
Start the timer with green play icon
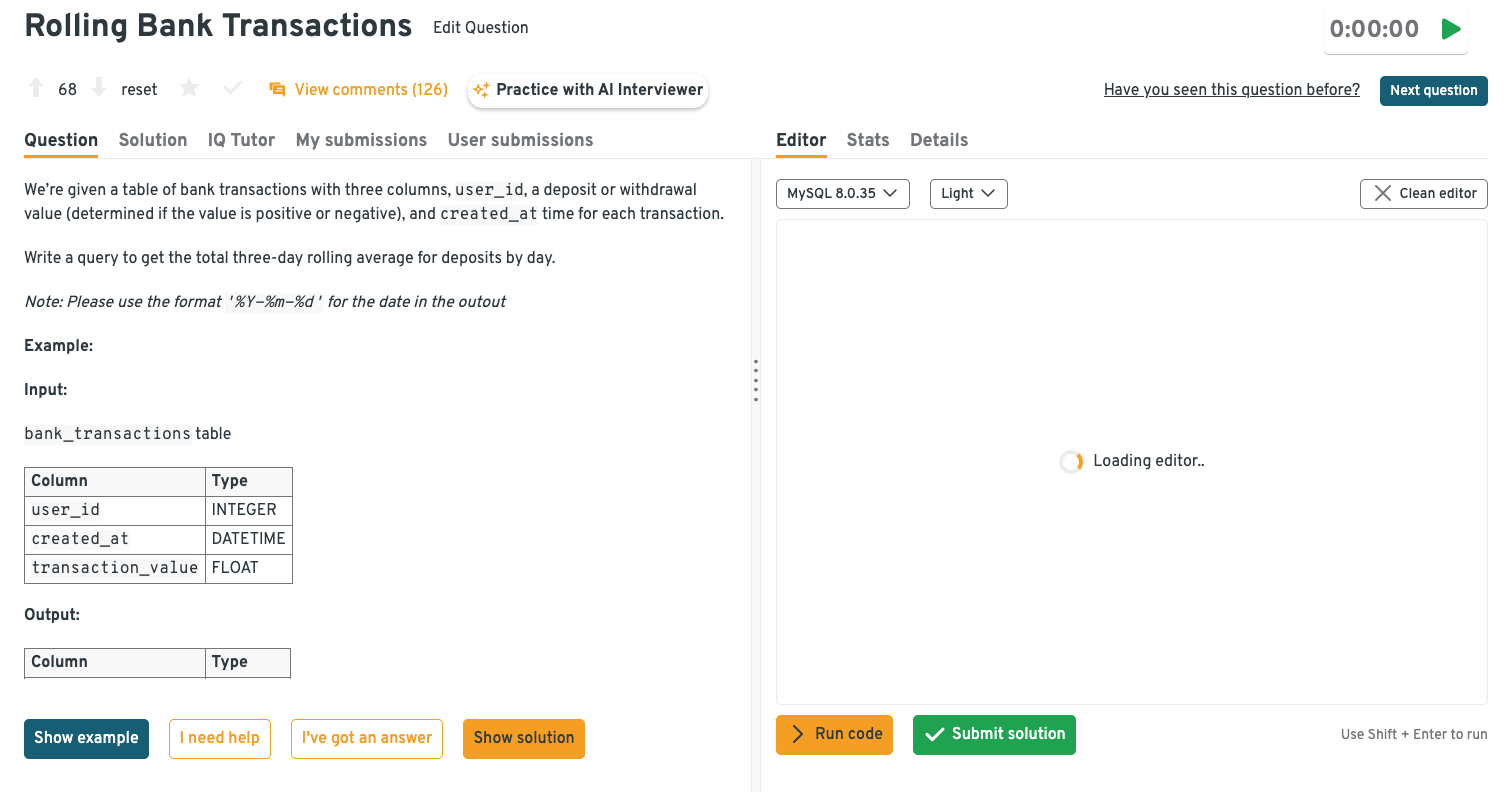(x=1451, y=29)
